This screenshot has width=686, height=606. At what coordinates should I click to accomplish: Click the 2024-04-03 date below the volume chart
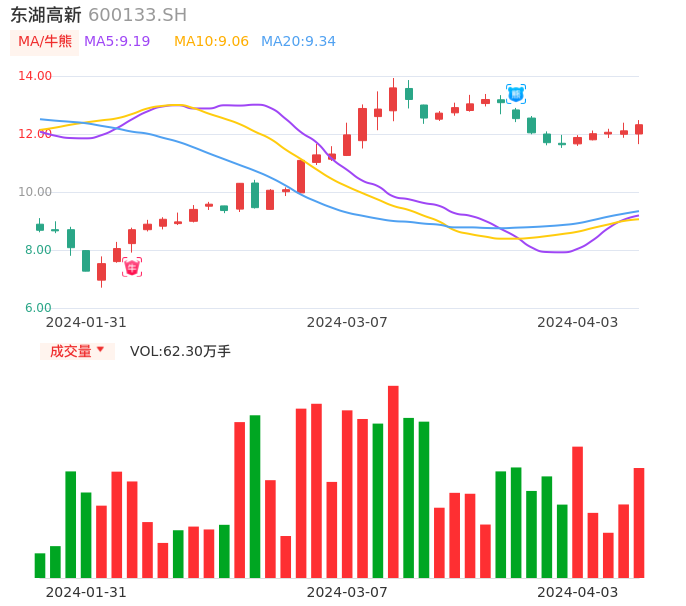coord(577,592)
